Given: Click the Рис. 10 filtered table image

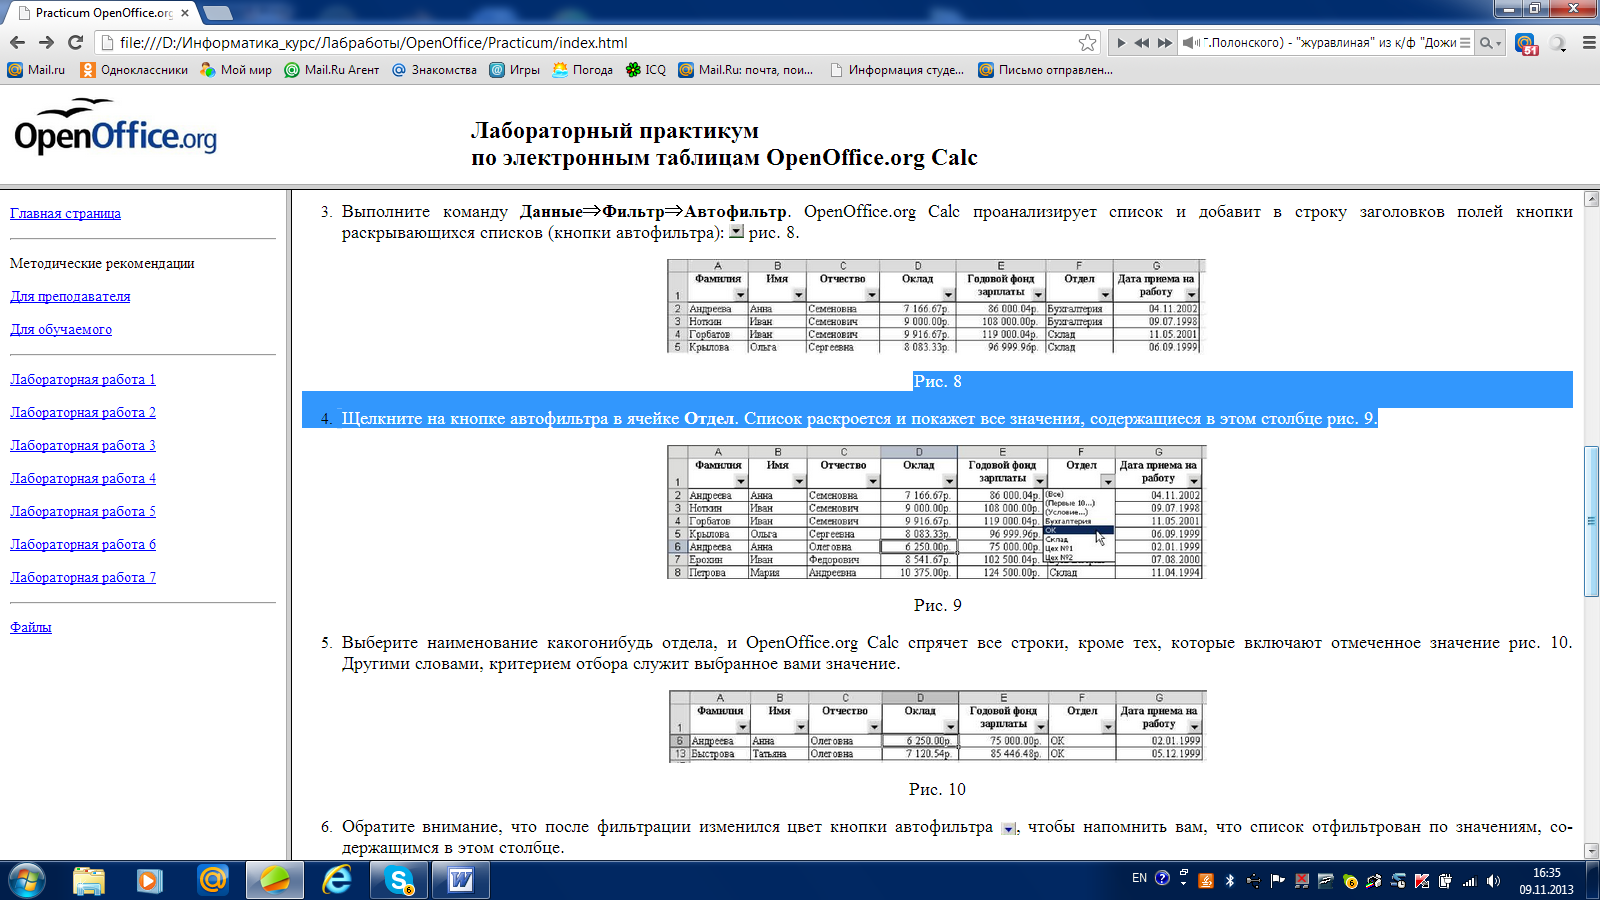Looking at the screenshot, I should [x=937, y=726].
